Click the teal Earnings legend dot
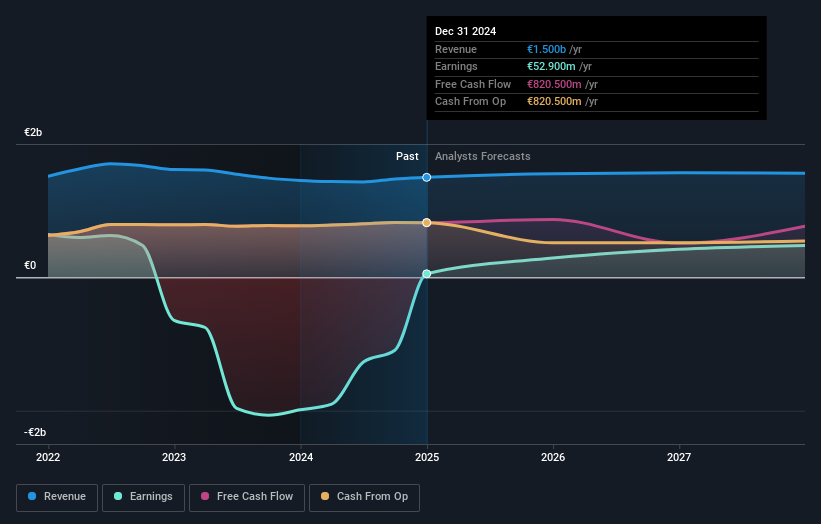Screen dimensions: 821x524 coord(118,496)
